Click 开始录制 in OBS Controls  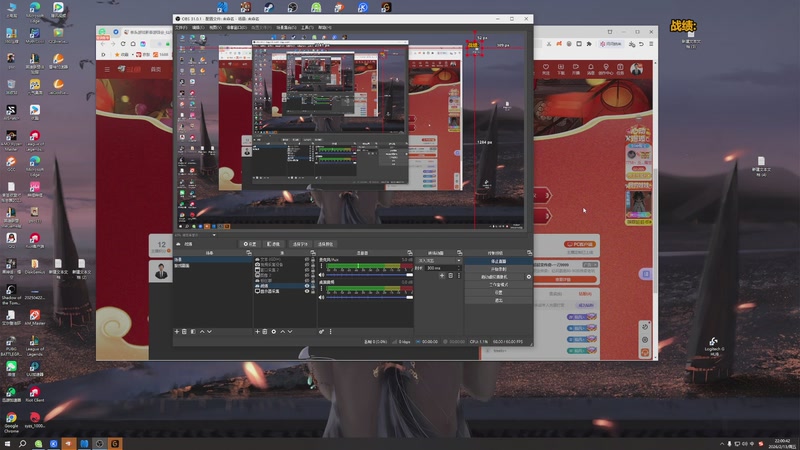pos(498,269)
